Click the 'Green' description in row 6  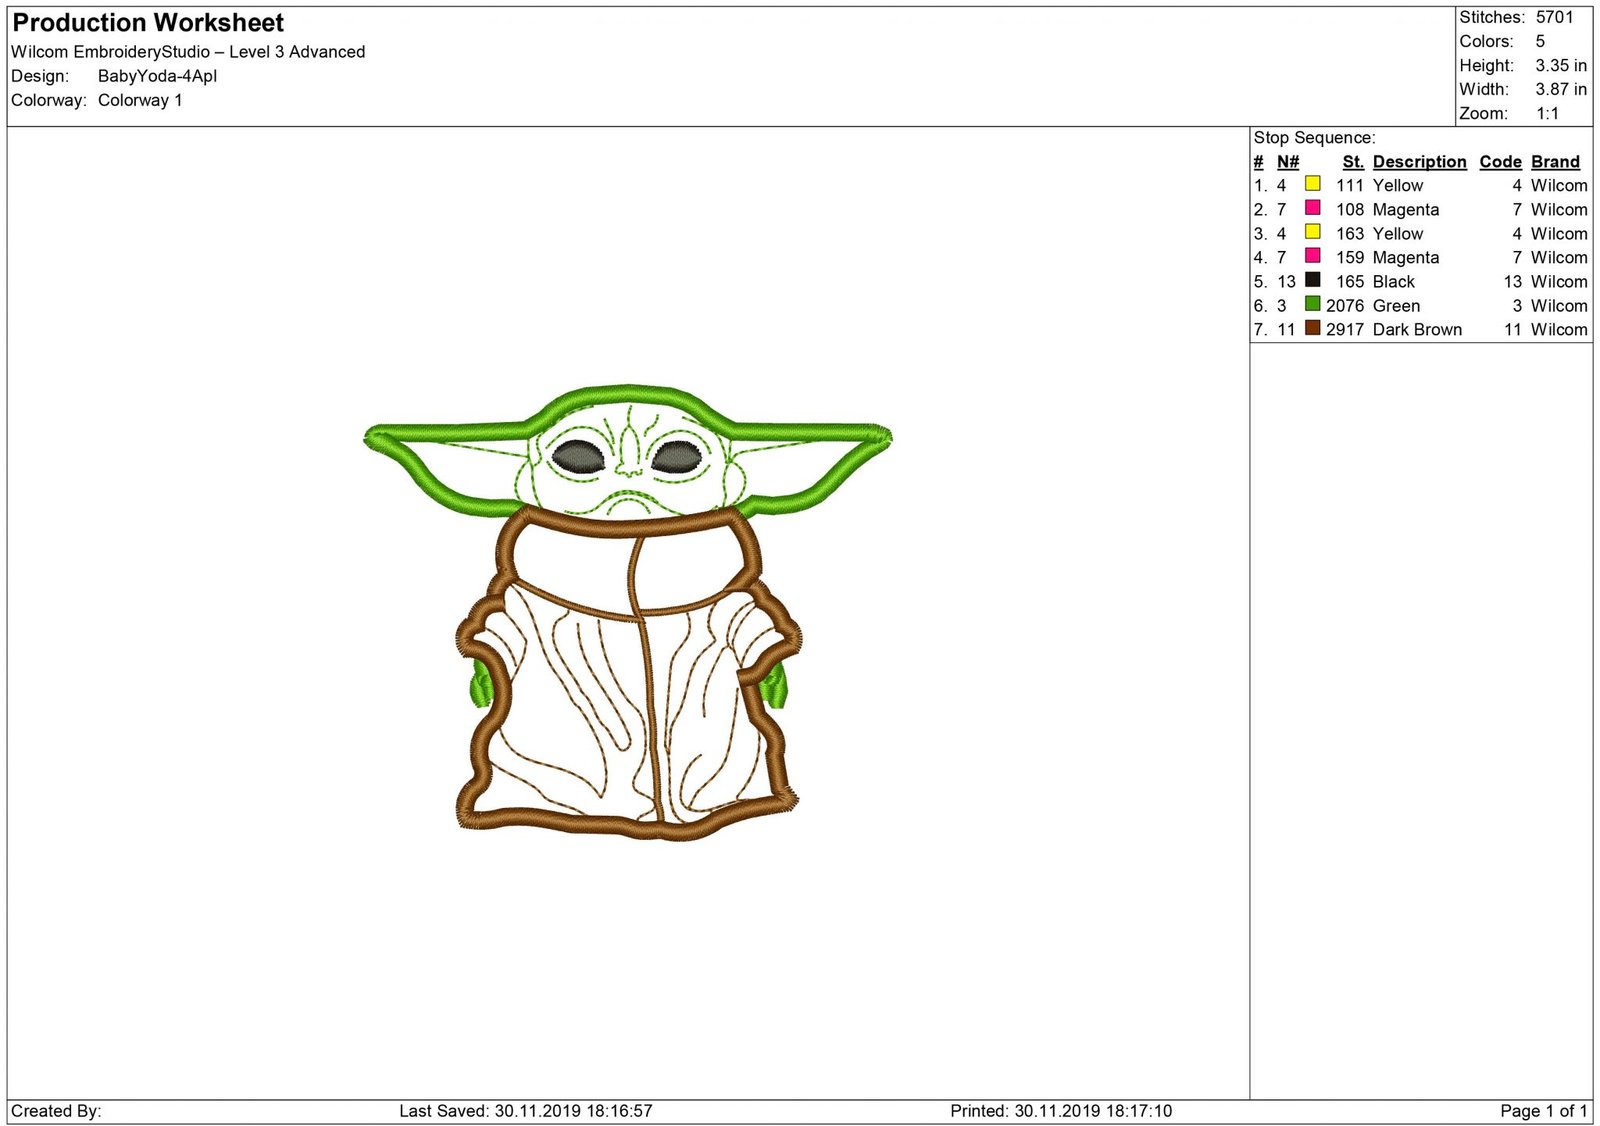tap(1396, 306)
